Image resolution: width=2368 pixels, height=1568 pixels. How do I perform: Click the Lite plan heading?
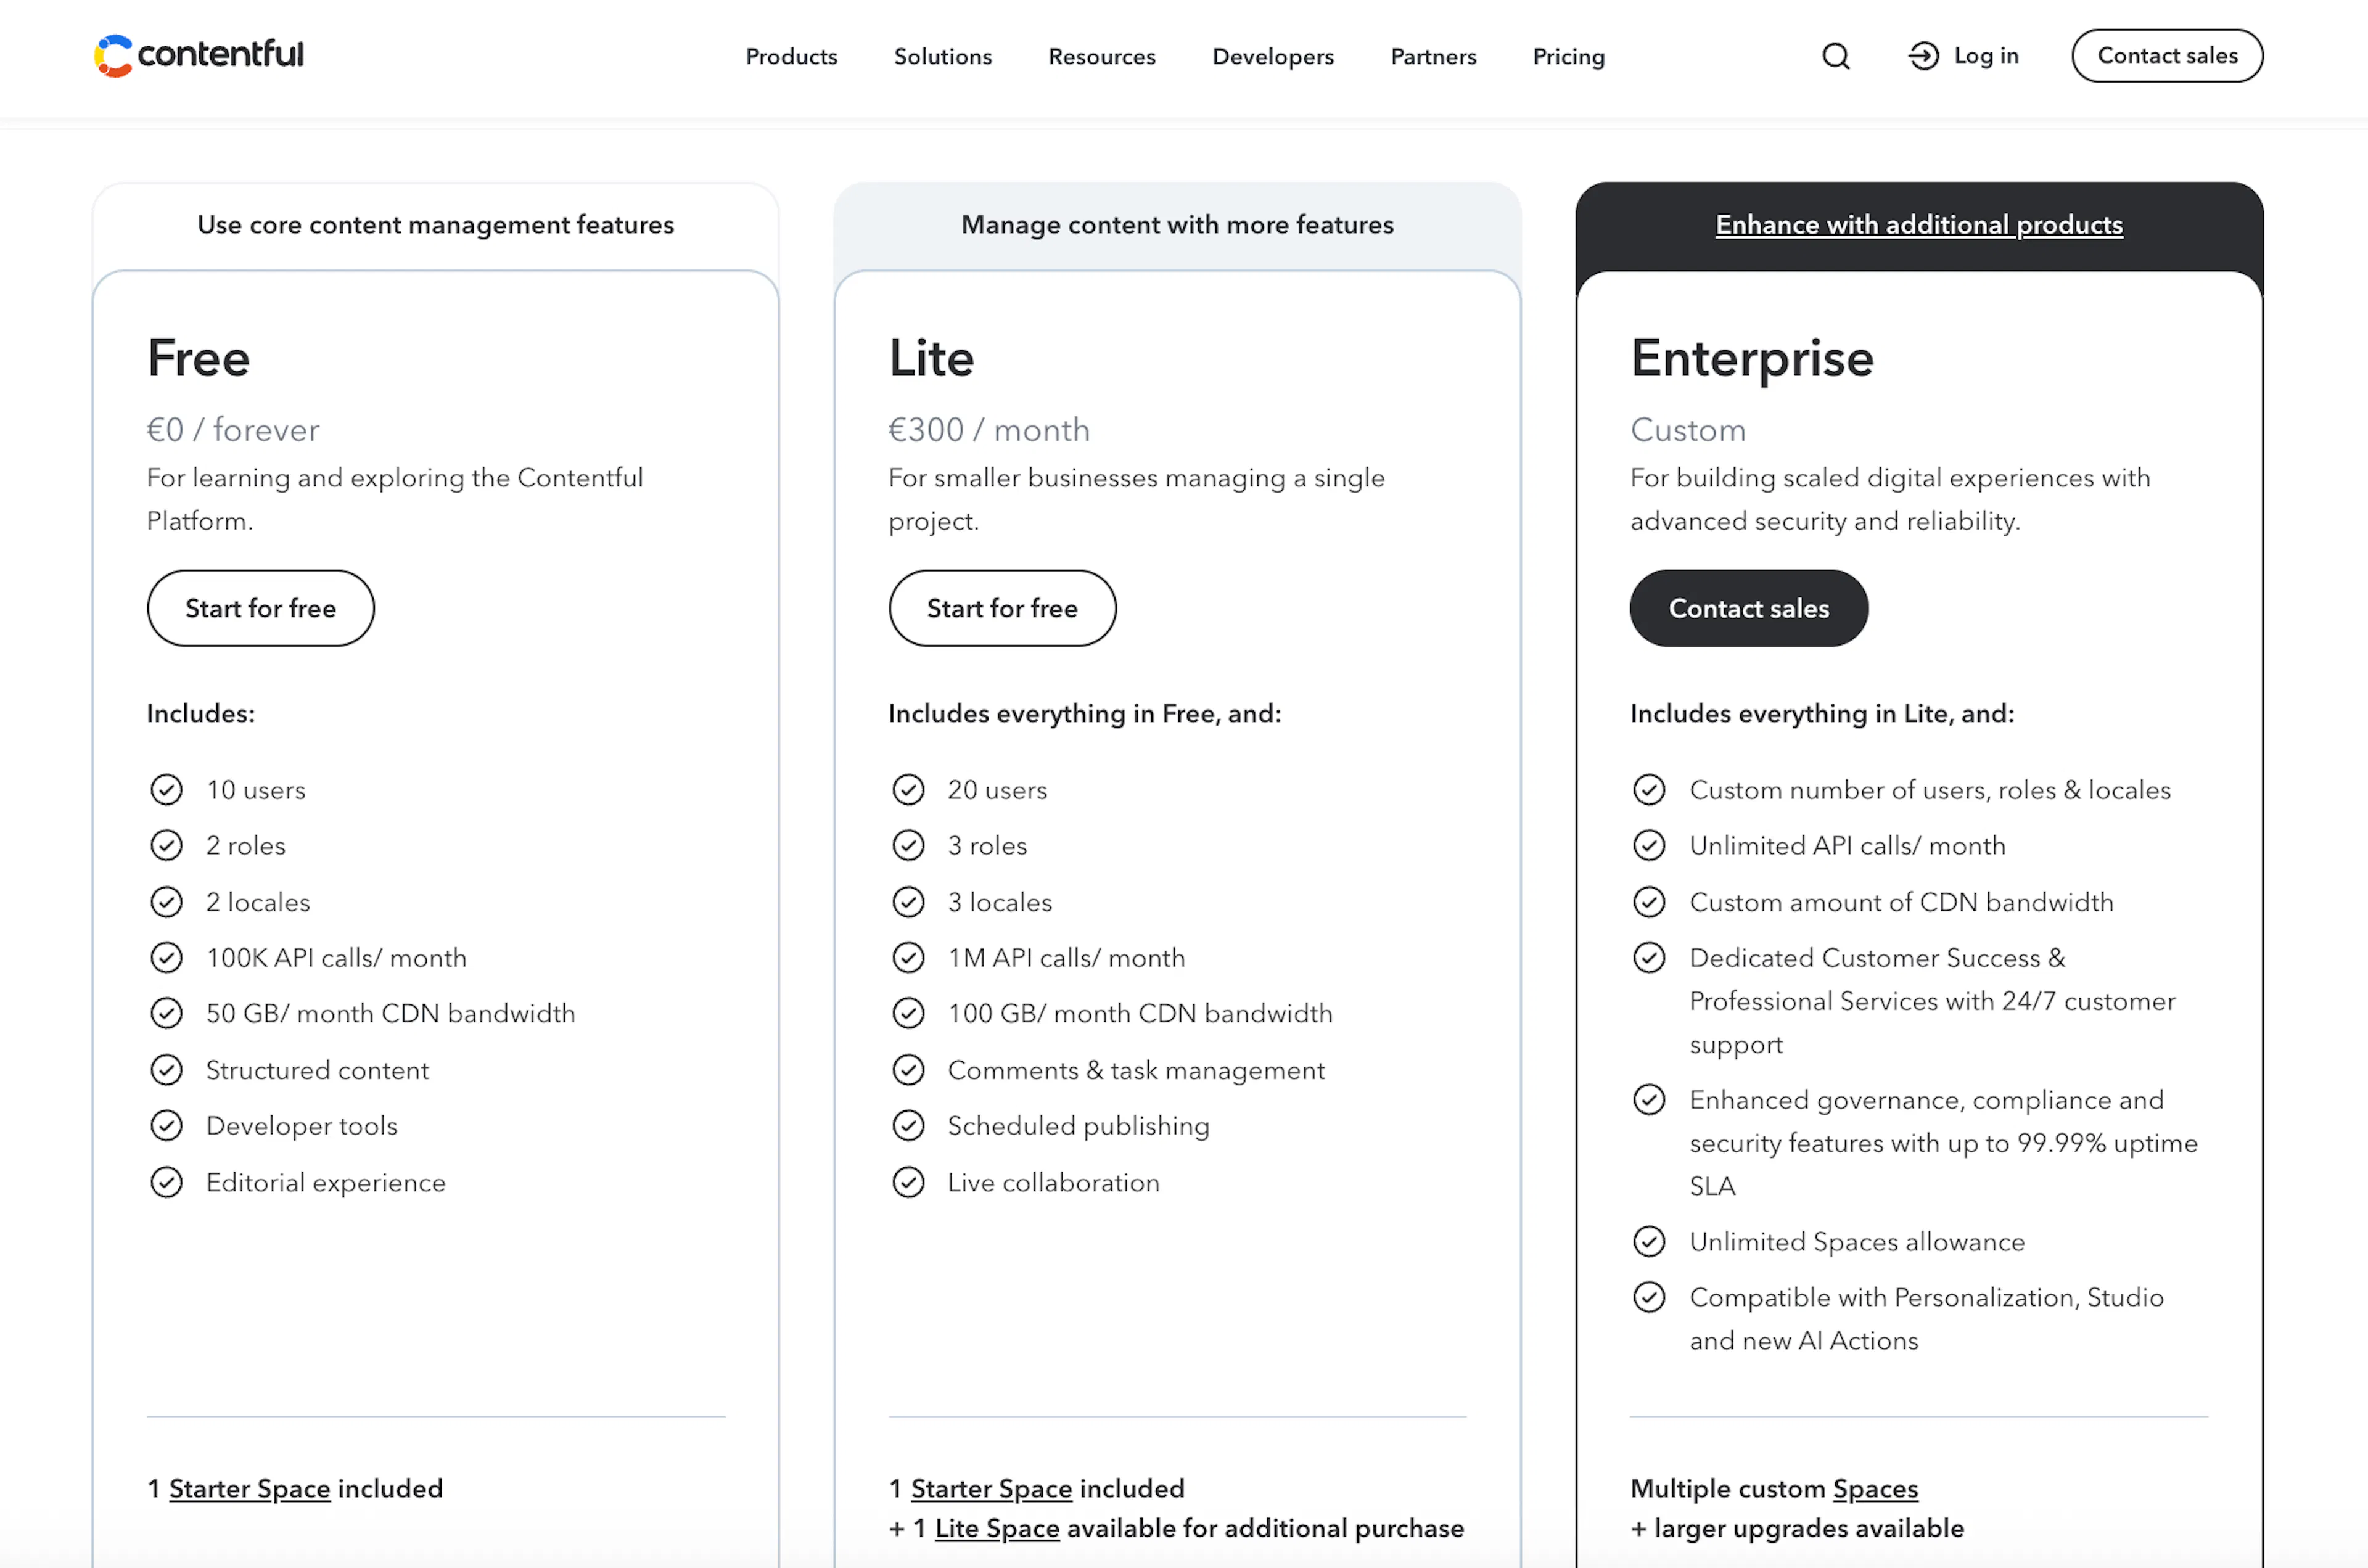[931, 358]
